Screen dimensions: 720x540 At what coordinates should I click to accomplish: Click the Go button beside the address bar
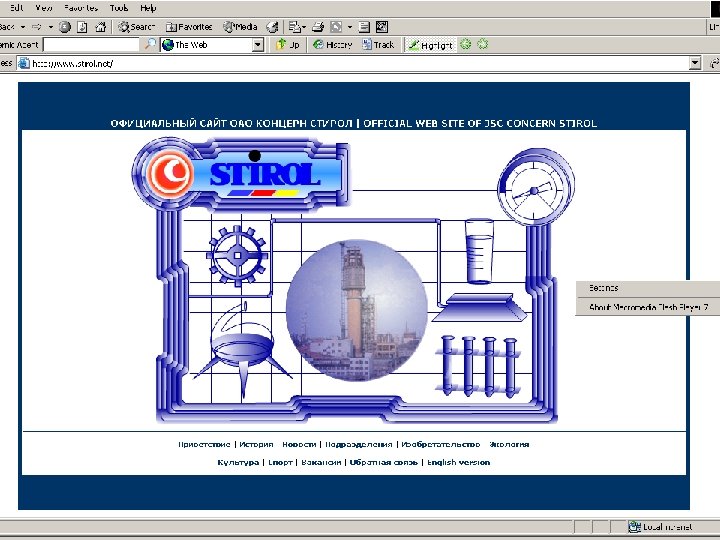[x=714, y=63]
